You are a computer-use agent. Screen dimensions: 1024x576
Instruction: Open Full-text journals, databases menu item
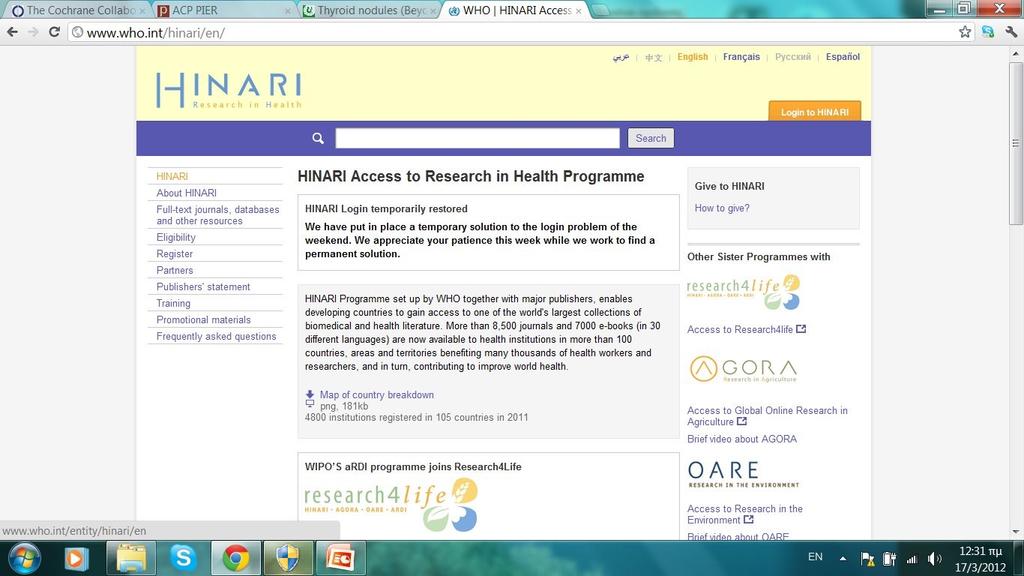coord(217,215)
